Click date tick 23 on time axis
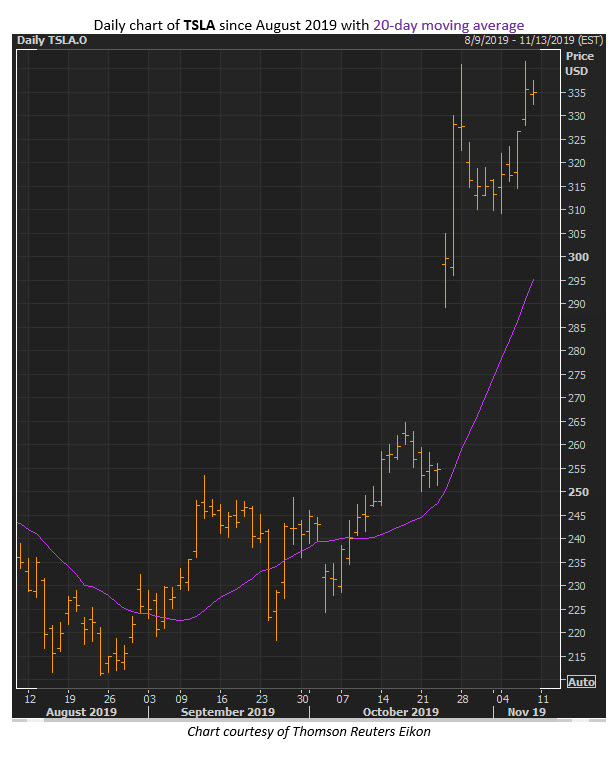The height and width of the screenshot is (757, 612). pyautogui.click(x=262, y=699)
